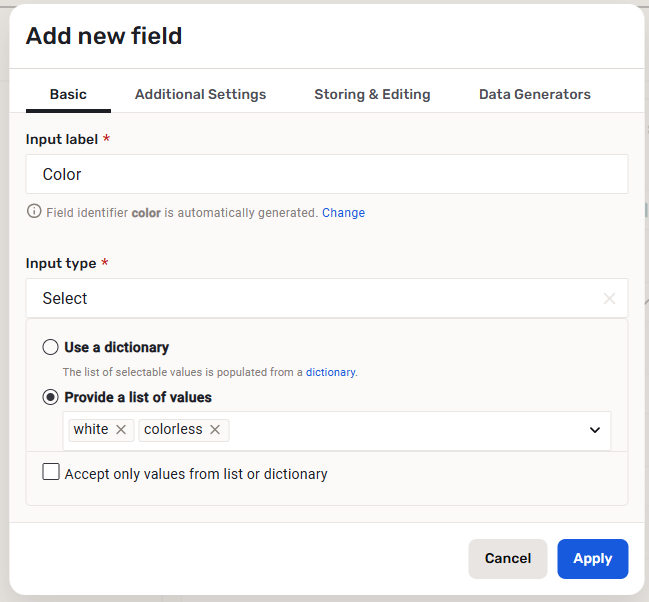Select the Basic tab
649x602 pixels.
68,94
